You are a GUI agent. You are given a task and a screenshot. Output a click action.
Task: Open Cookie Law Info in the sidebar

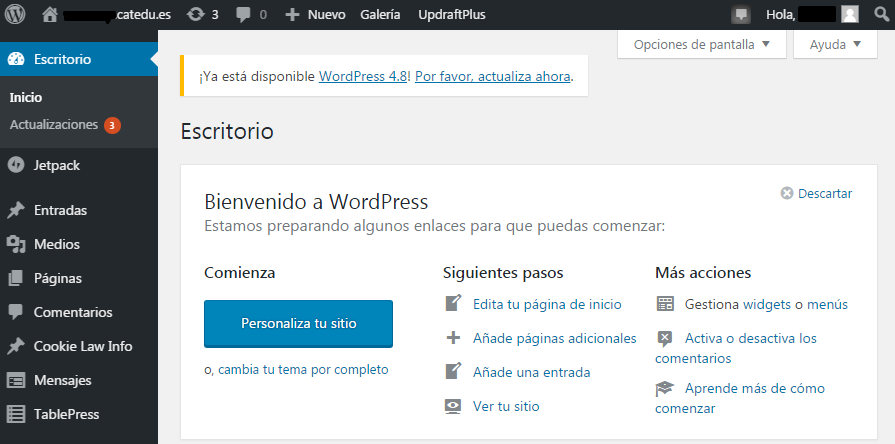tap(79, 346)
